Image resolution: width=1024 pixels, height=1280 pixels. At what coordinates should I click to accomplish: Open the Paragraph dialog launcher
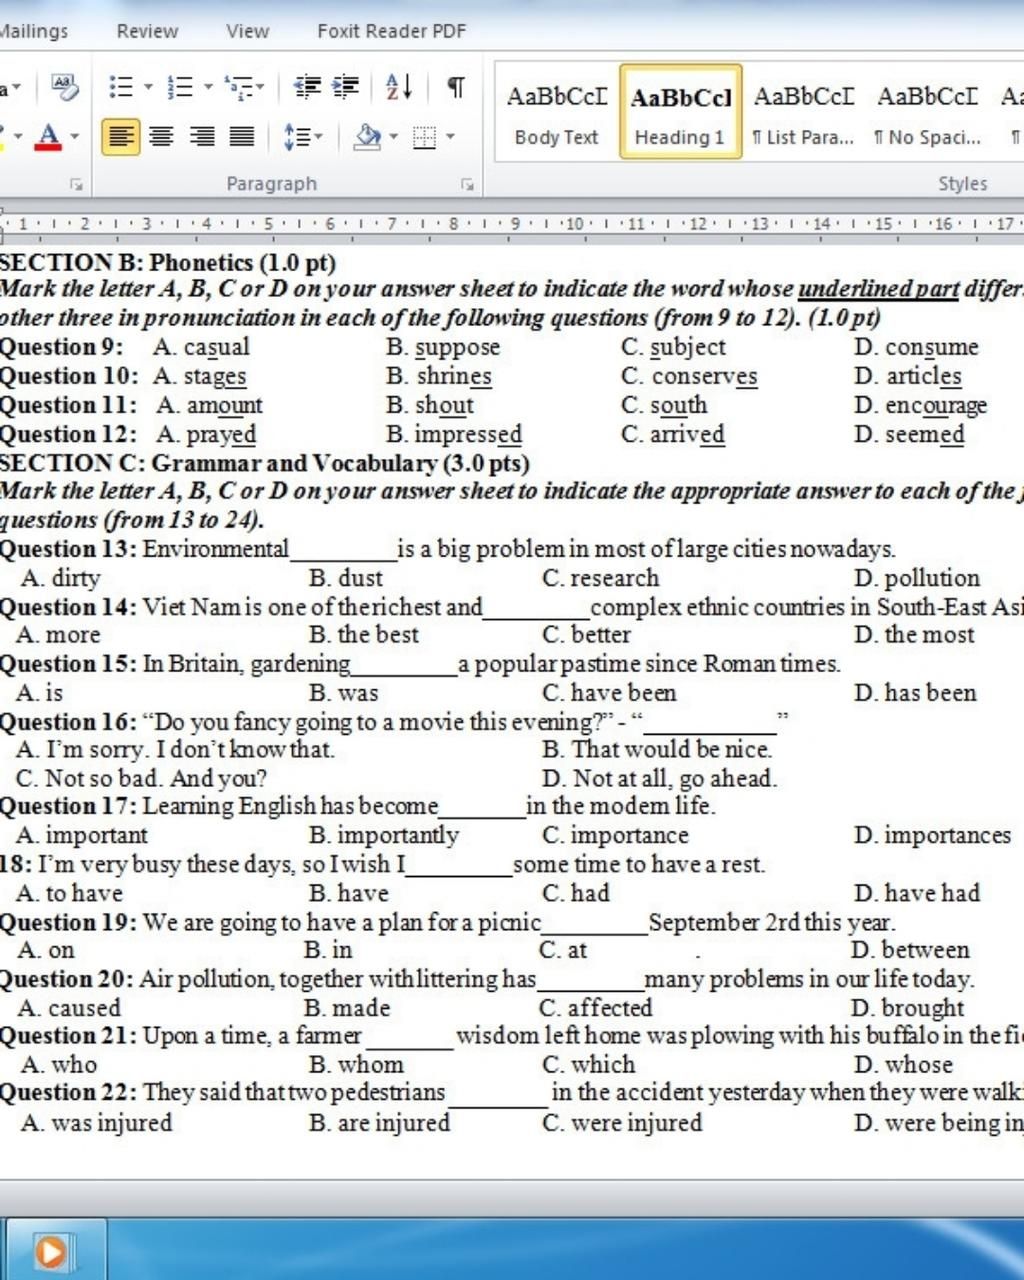point(467,185)
